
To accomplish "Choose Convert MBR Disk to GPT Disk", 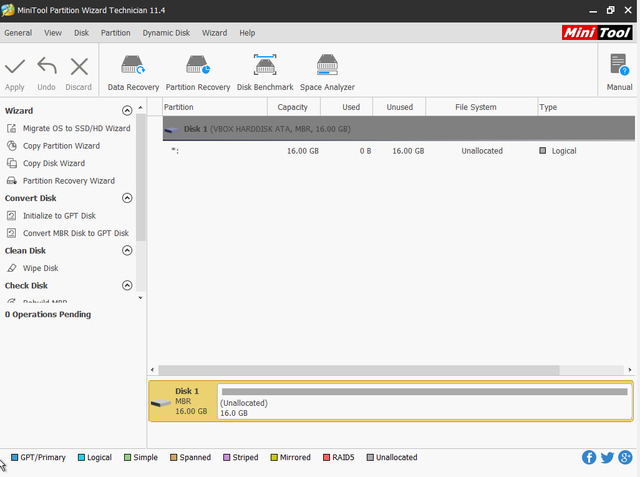I will (x=75, y=233).
